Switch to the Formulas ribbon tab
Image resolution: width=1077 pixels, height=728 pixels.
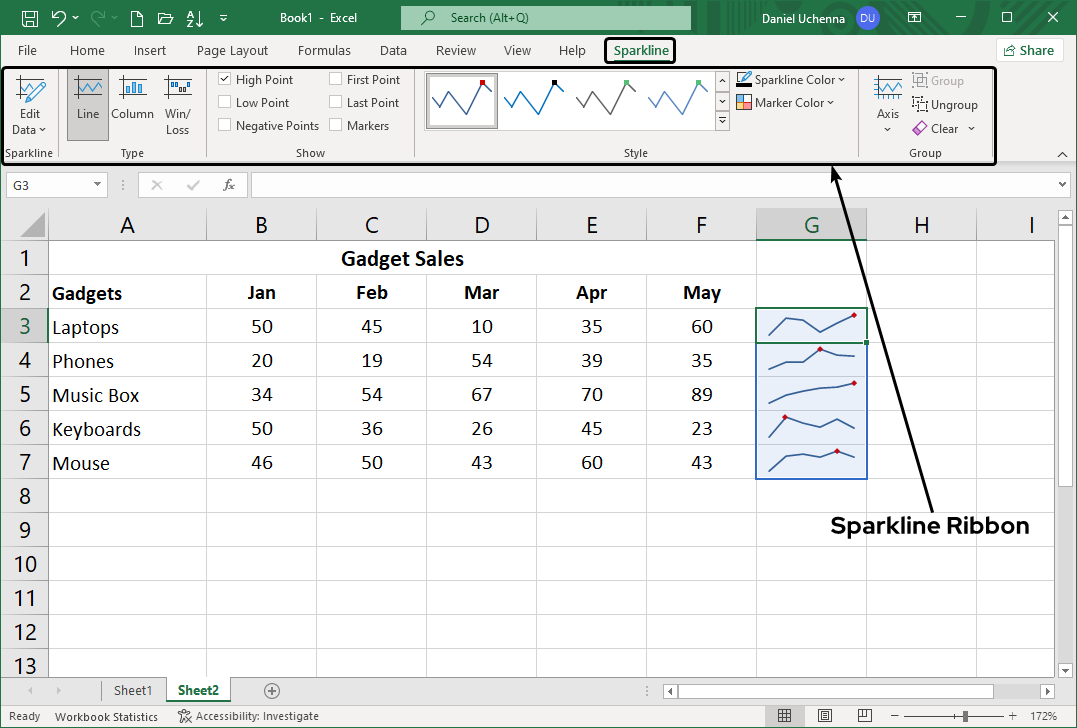(x=324, y=50)
